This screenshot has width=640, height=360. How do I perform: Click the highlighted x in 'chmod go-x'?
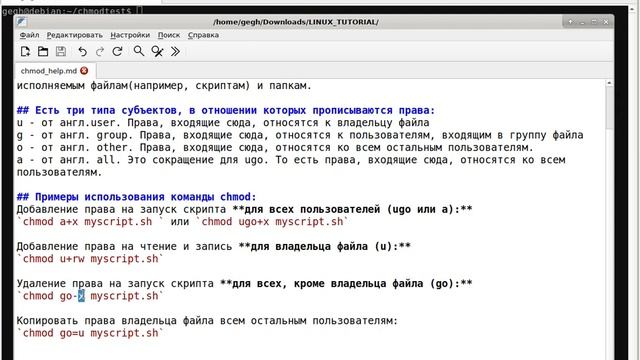click(81, 296)
